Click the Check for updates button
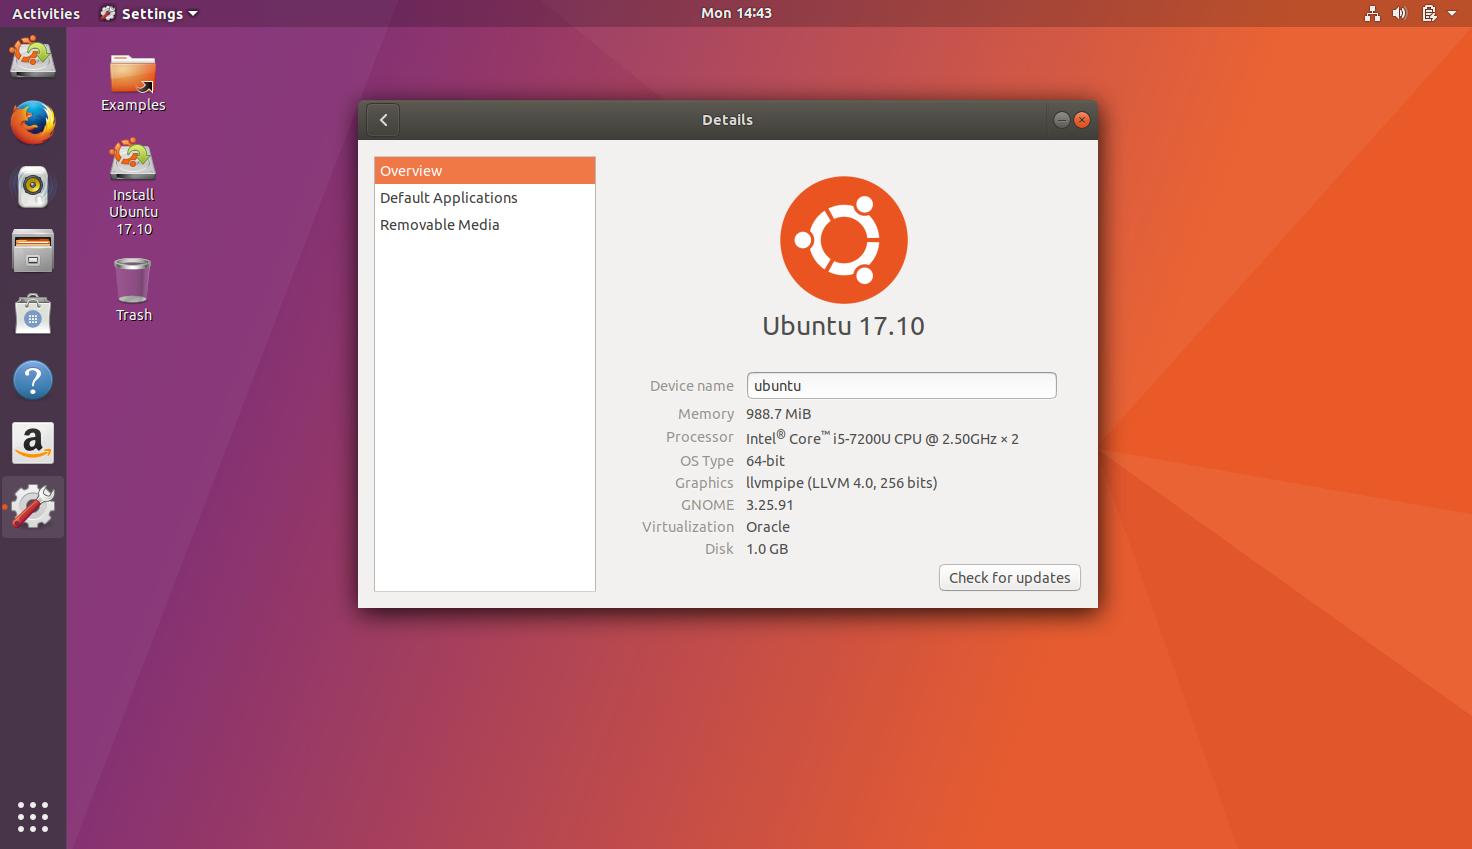 tap(1009, 577)
